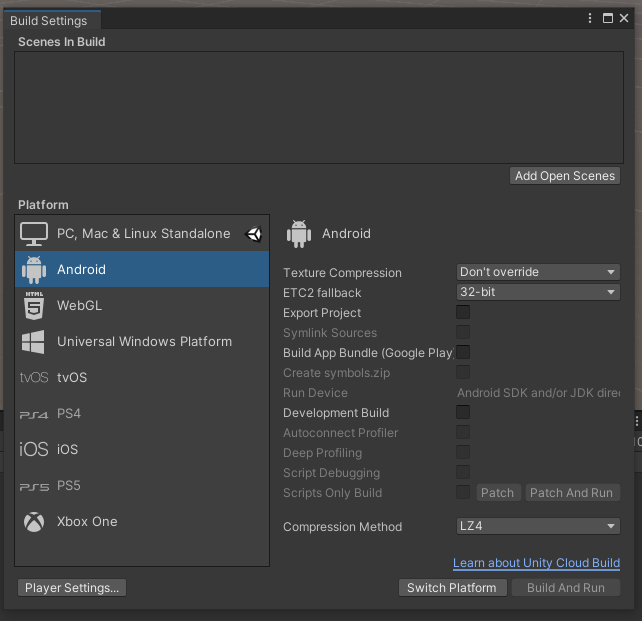The image size is (642, 621).
Task: Toggle the Scripts Only Build checkbox
Action: (x=463, y=492)
